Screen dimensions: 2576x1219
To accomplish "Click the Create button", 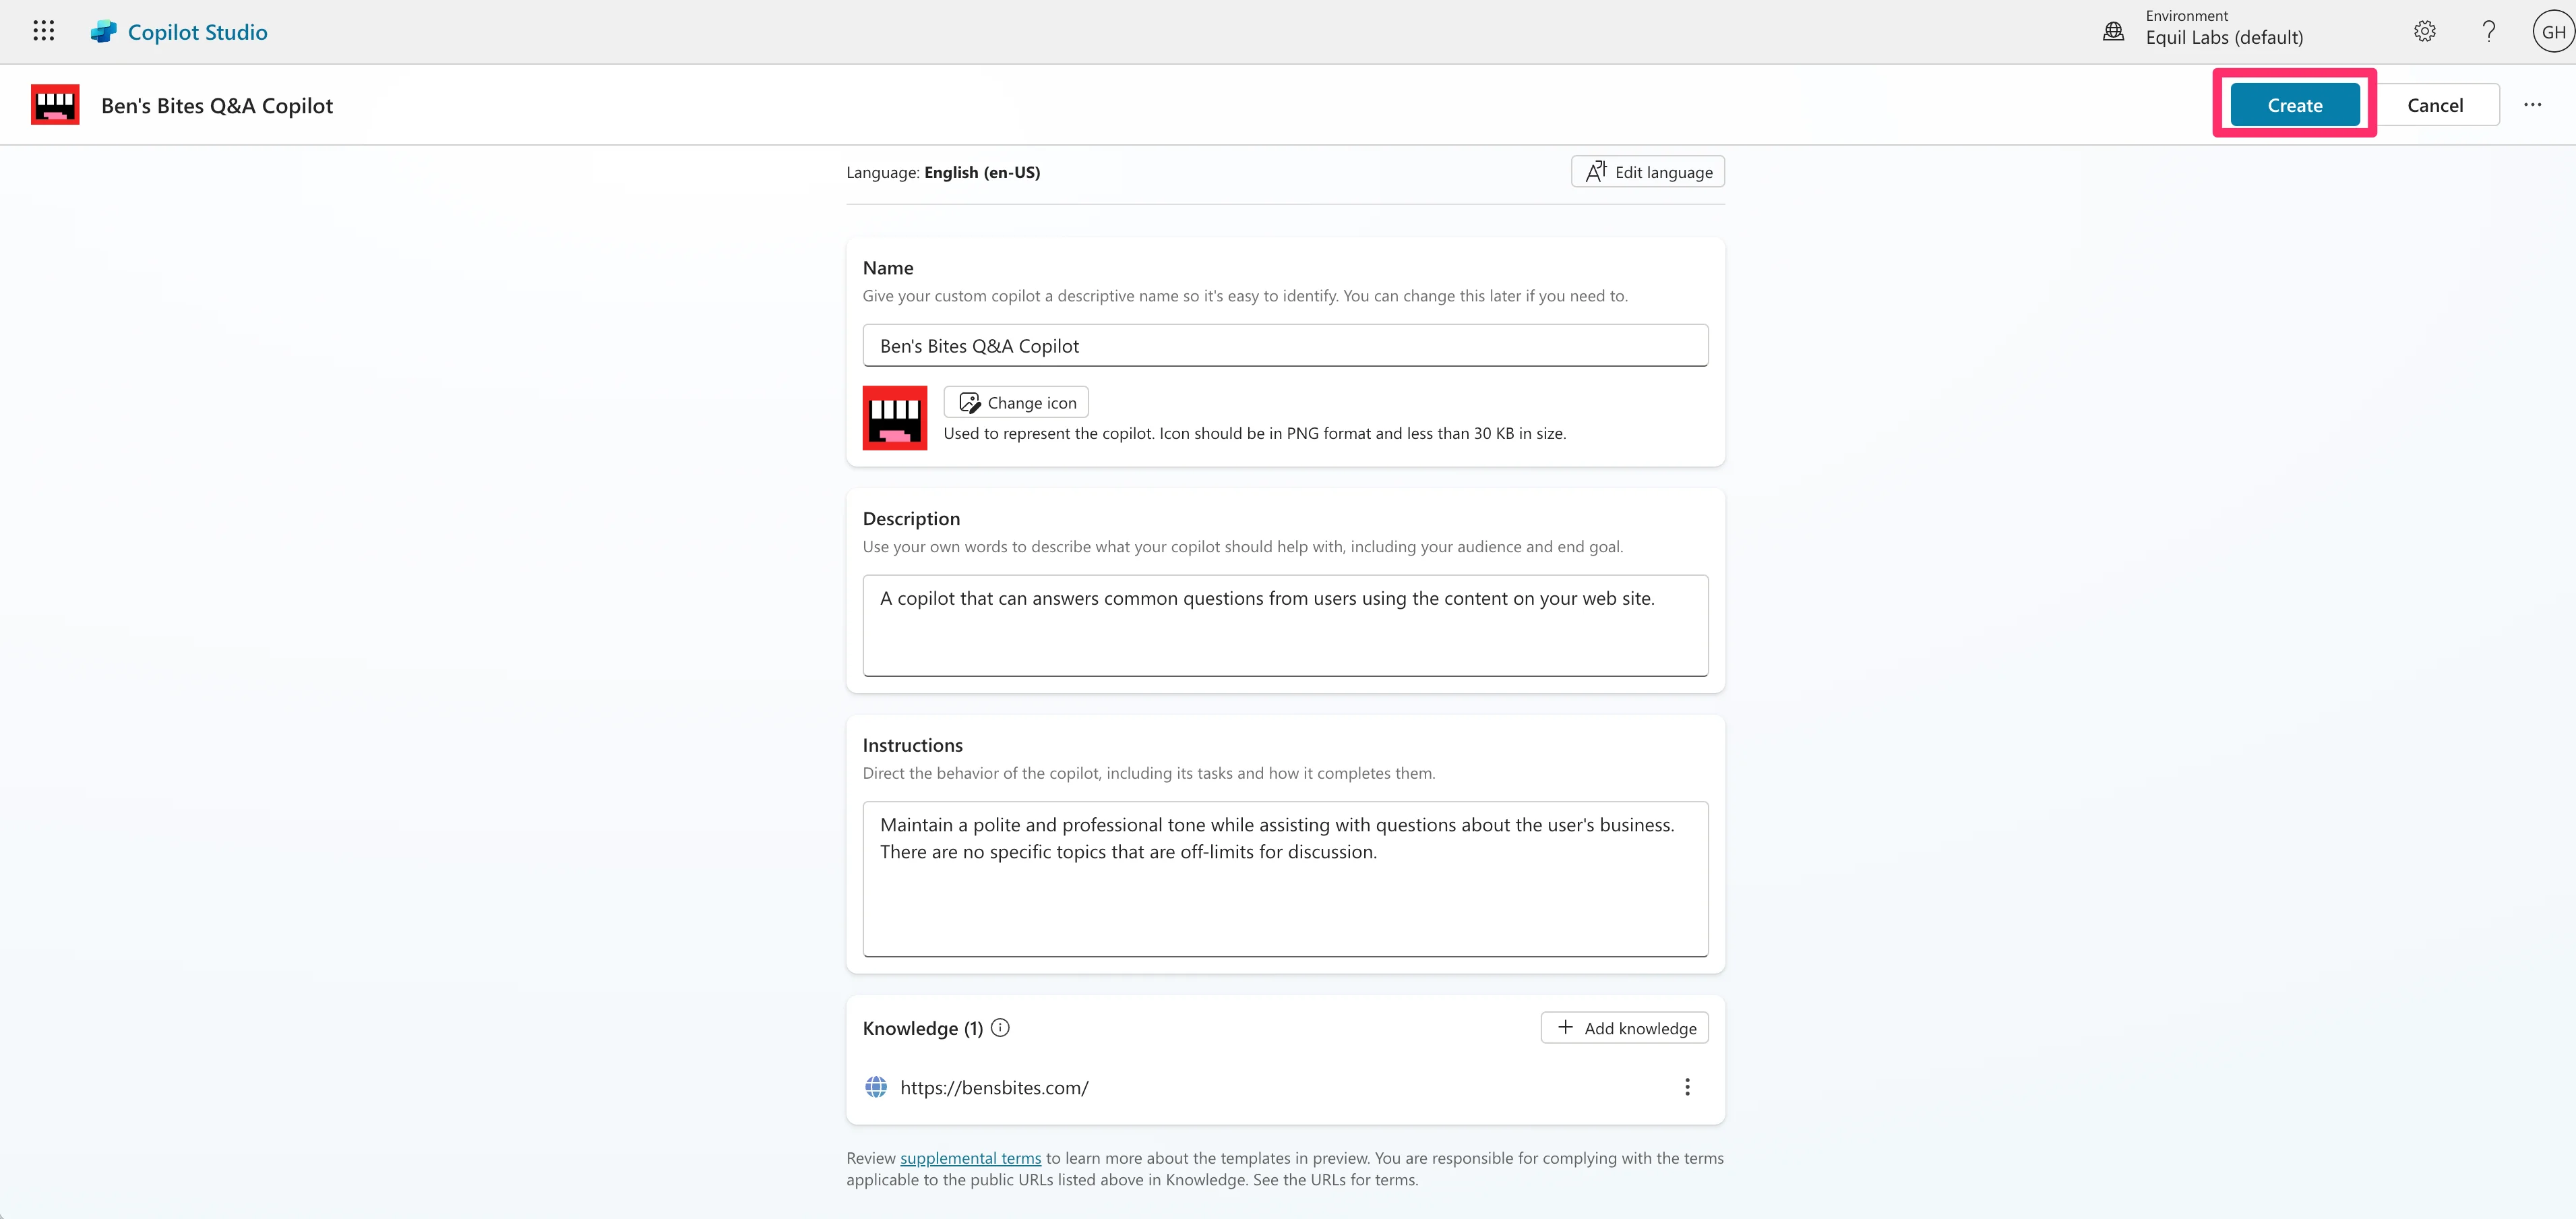I will click(2294, 105).
